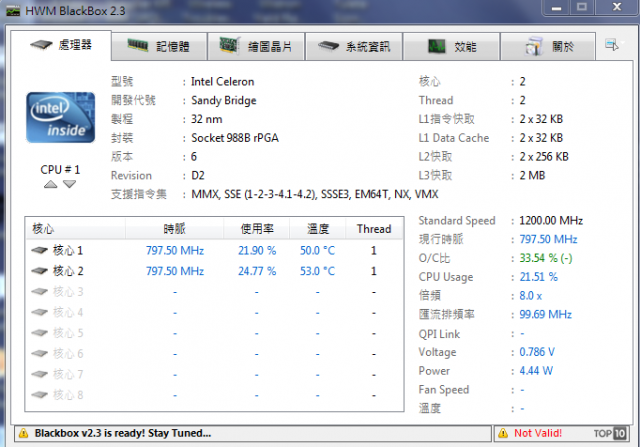This screenshot has width=640, height=447.
Task: Click the greyed chip icon for 核心 7
Action: point(40,374)
